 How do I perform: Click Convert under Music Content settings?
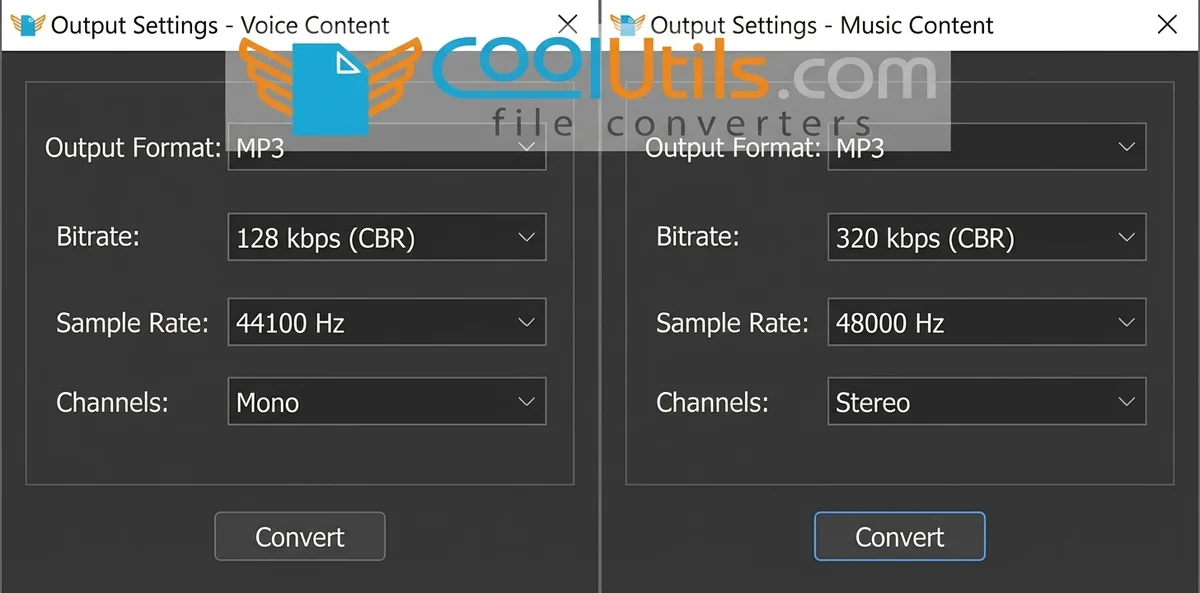899,536
